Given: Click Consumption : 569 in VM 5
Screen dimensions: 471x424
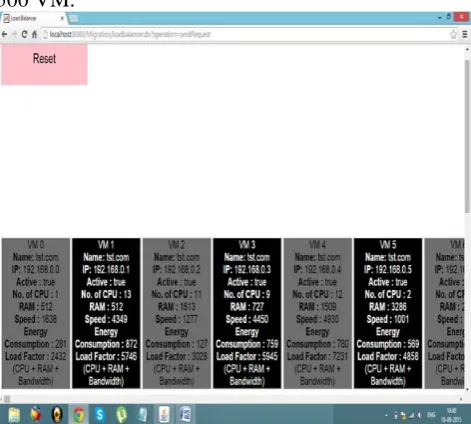Looking at the screenshot, I should [x=388, y=344].
